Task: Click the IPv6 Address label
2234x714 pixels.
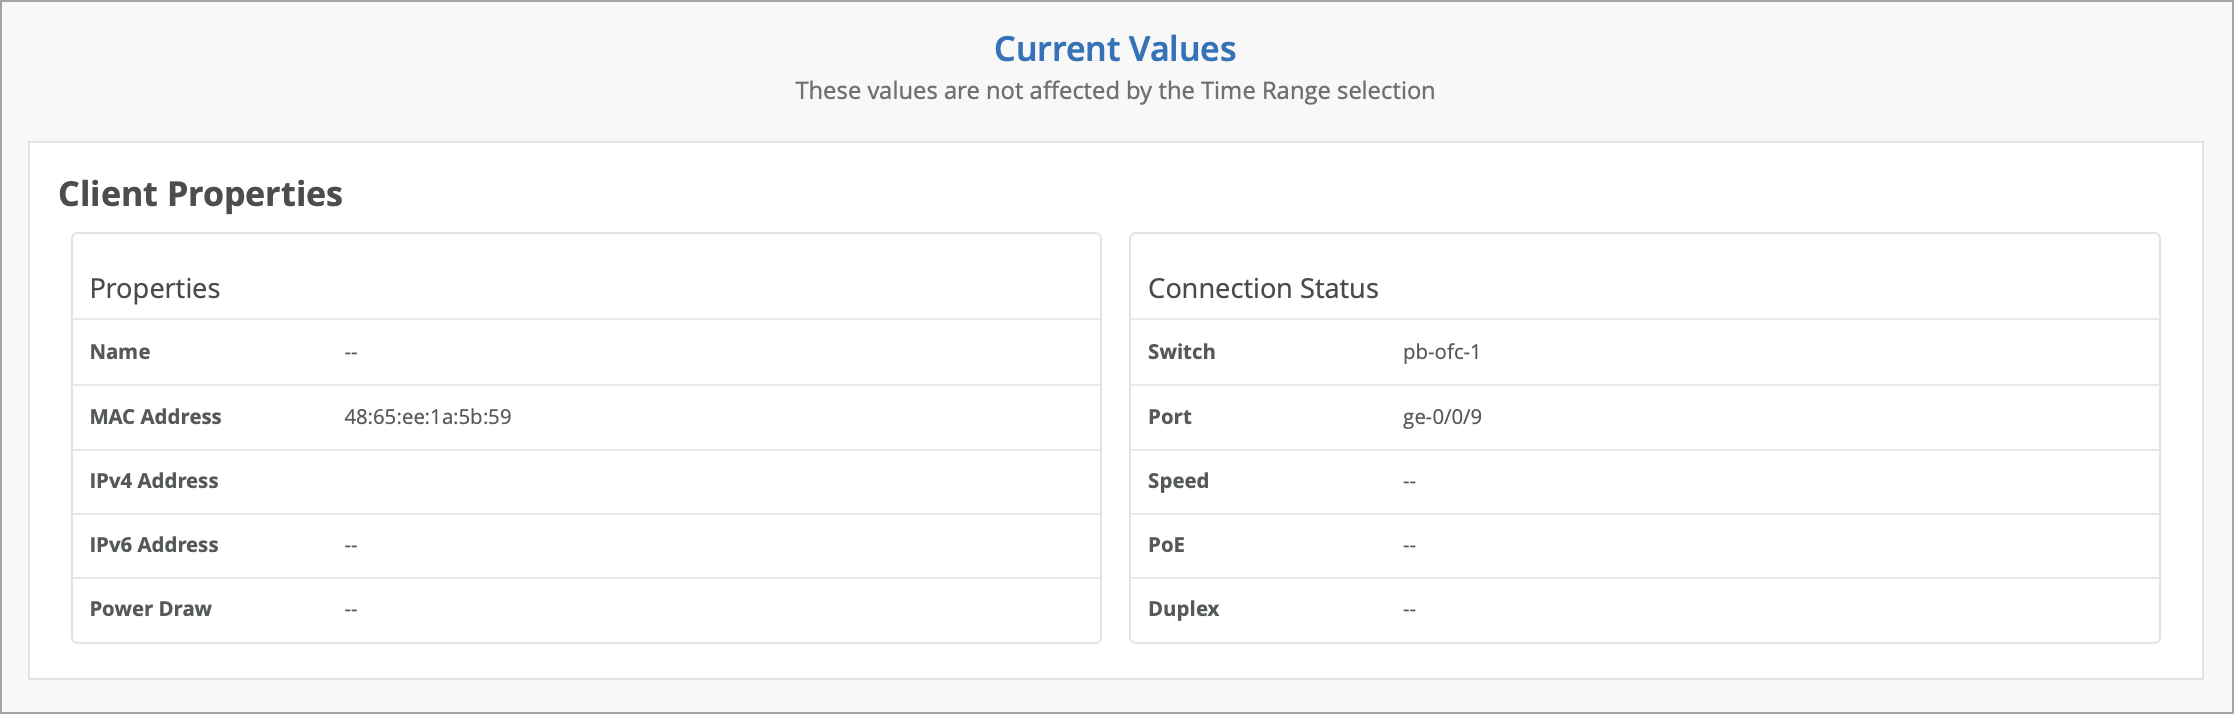Action: pos(154,545)
